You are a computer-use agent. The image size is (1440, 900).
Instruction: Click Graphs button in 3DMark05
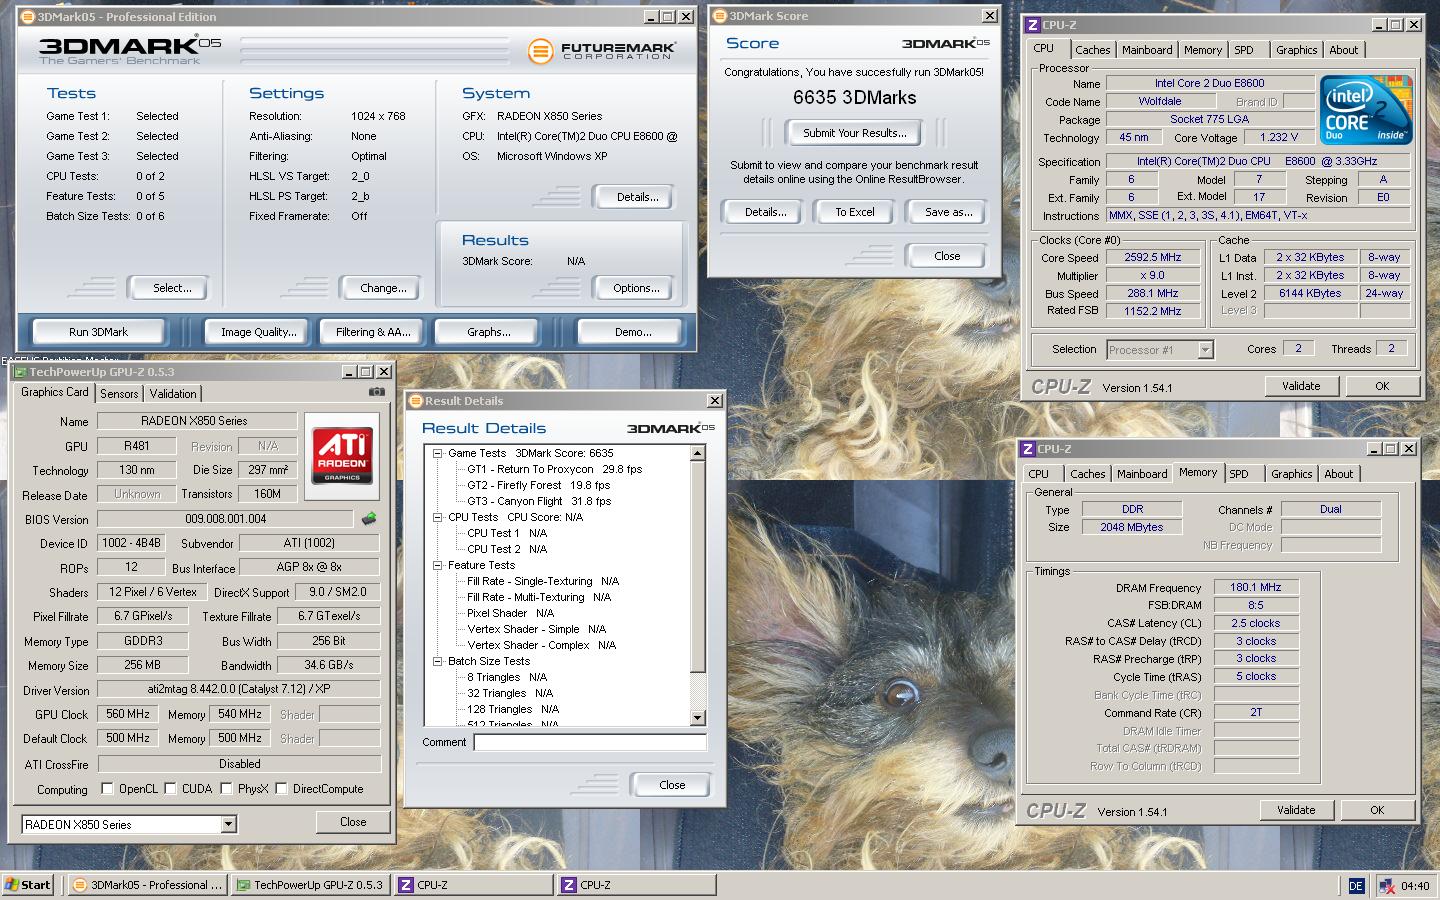(x=488, y=332)
